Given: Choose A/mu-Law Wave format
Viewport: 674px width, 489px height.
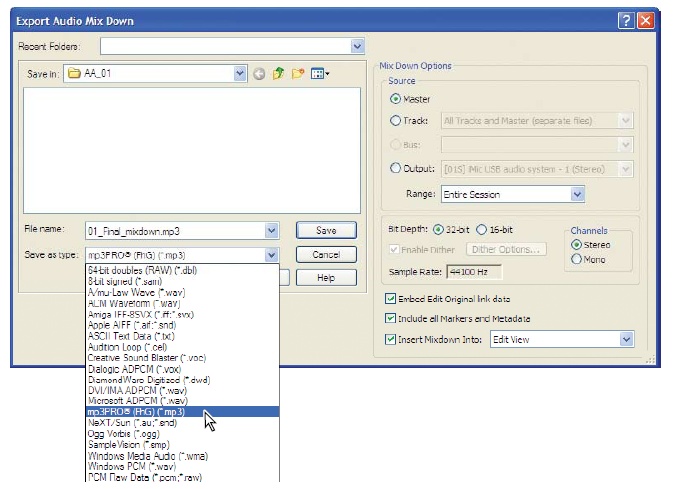Looking at the screenshot, I should click(x=182, y=293).
